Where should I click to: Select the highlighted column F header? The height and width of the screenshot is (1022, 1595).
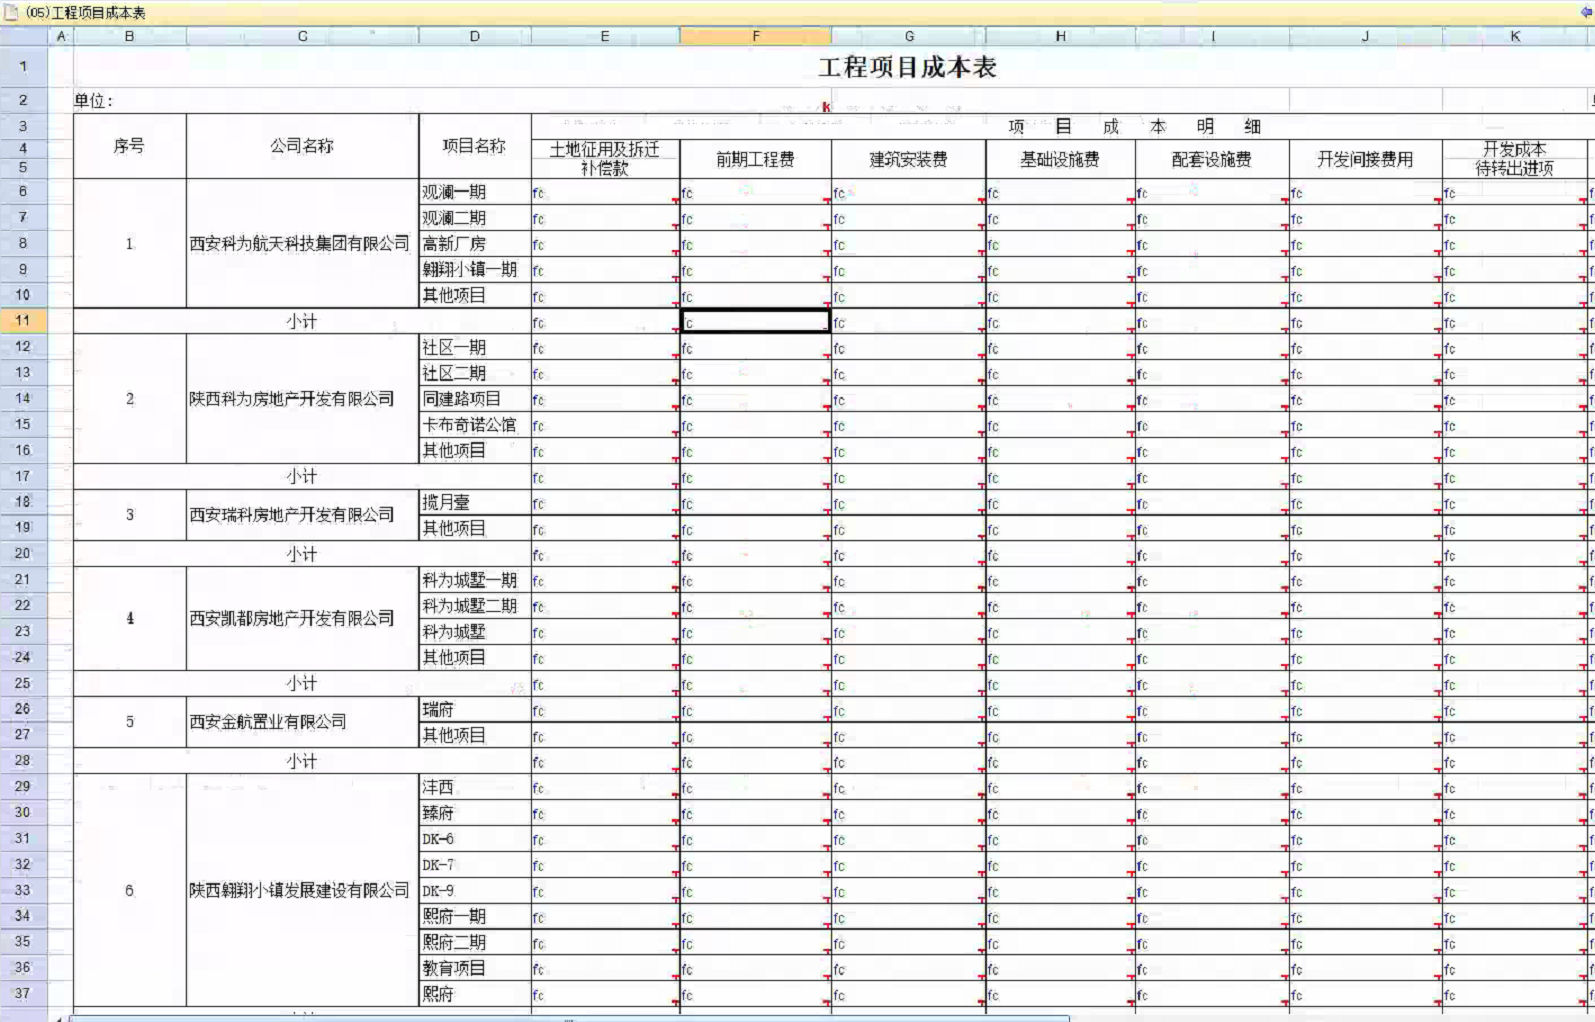point(756,36)
